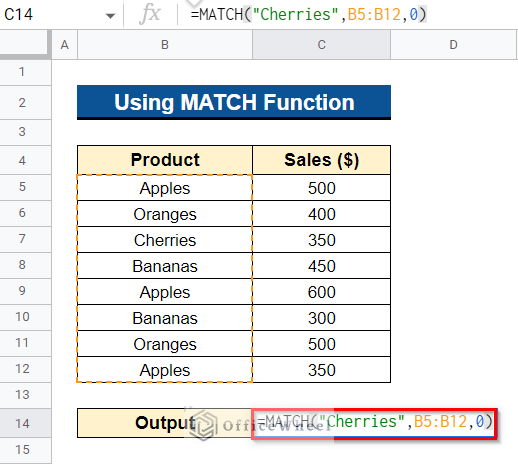This screenshot has height=464, width=518.
Task: Click the Output label cell
Action: pos(165,423)
